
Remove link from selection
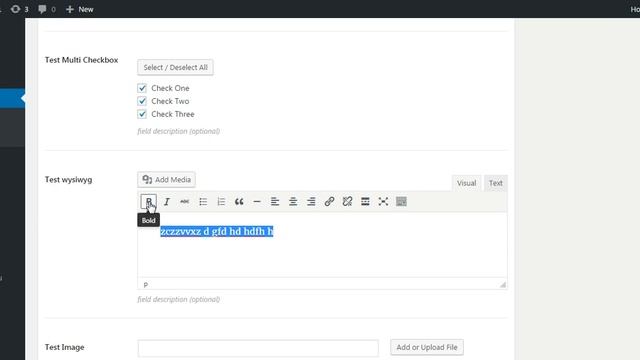point(347,201)
